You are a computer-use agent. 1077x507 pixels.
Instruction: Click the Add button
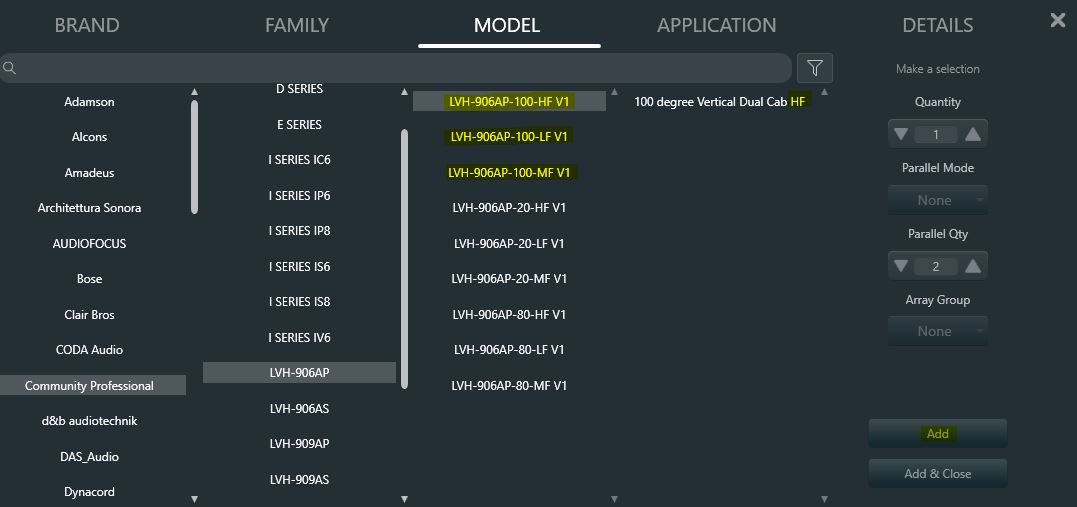click(x=938, y=433)
